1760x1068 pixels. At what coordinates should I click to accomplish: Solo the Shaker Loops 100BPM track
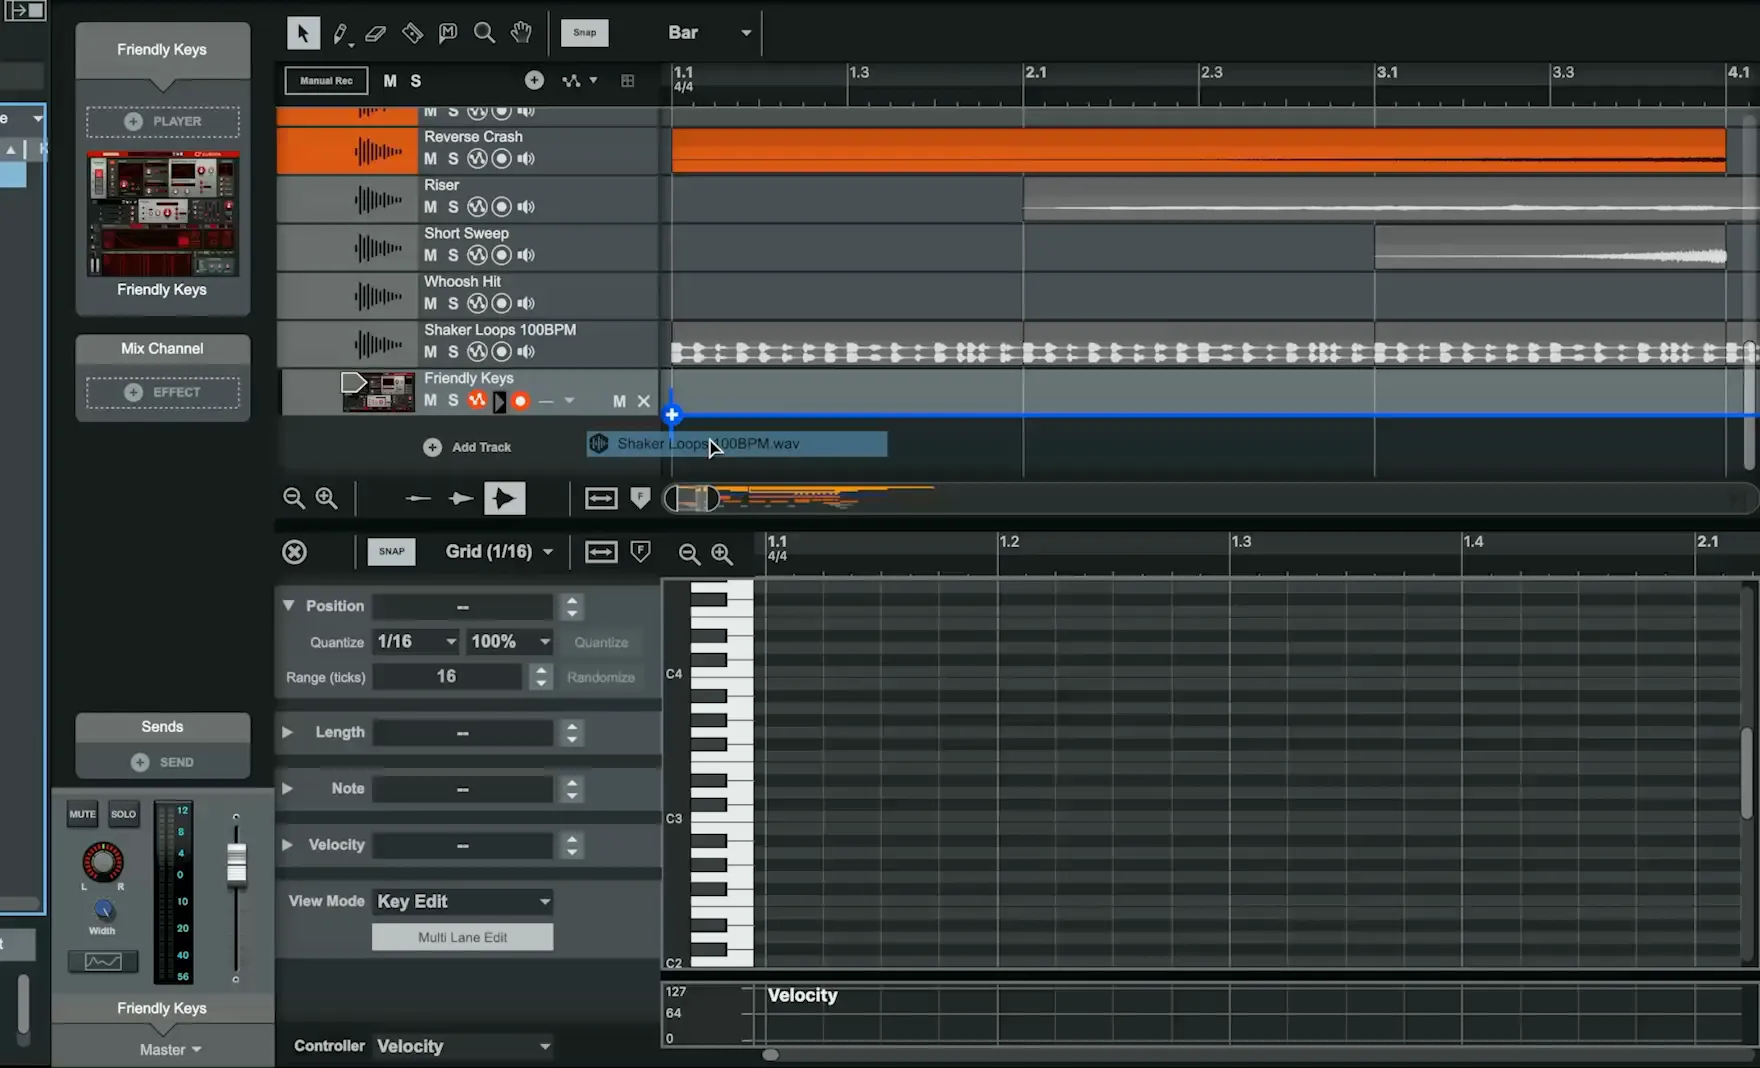tap(453, 352)
